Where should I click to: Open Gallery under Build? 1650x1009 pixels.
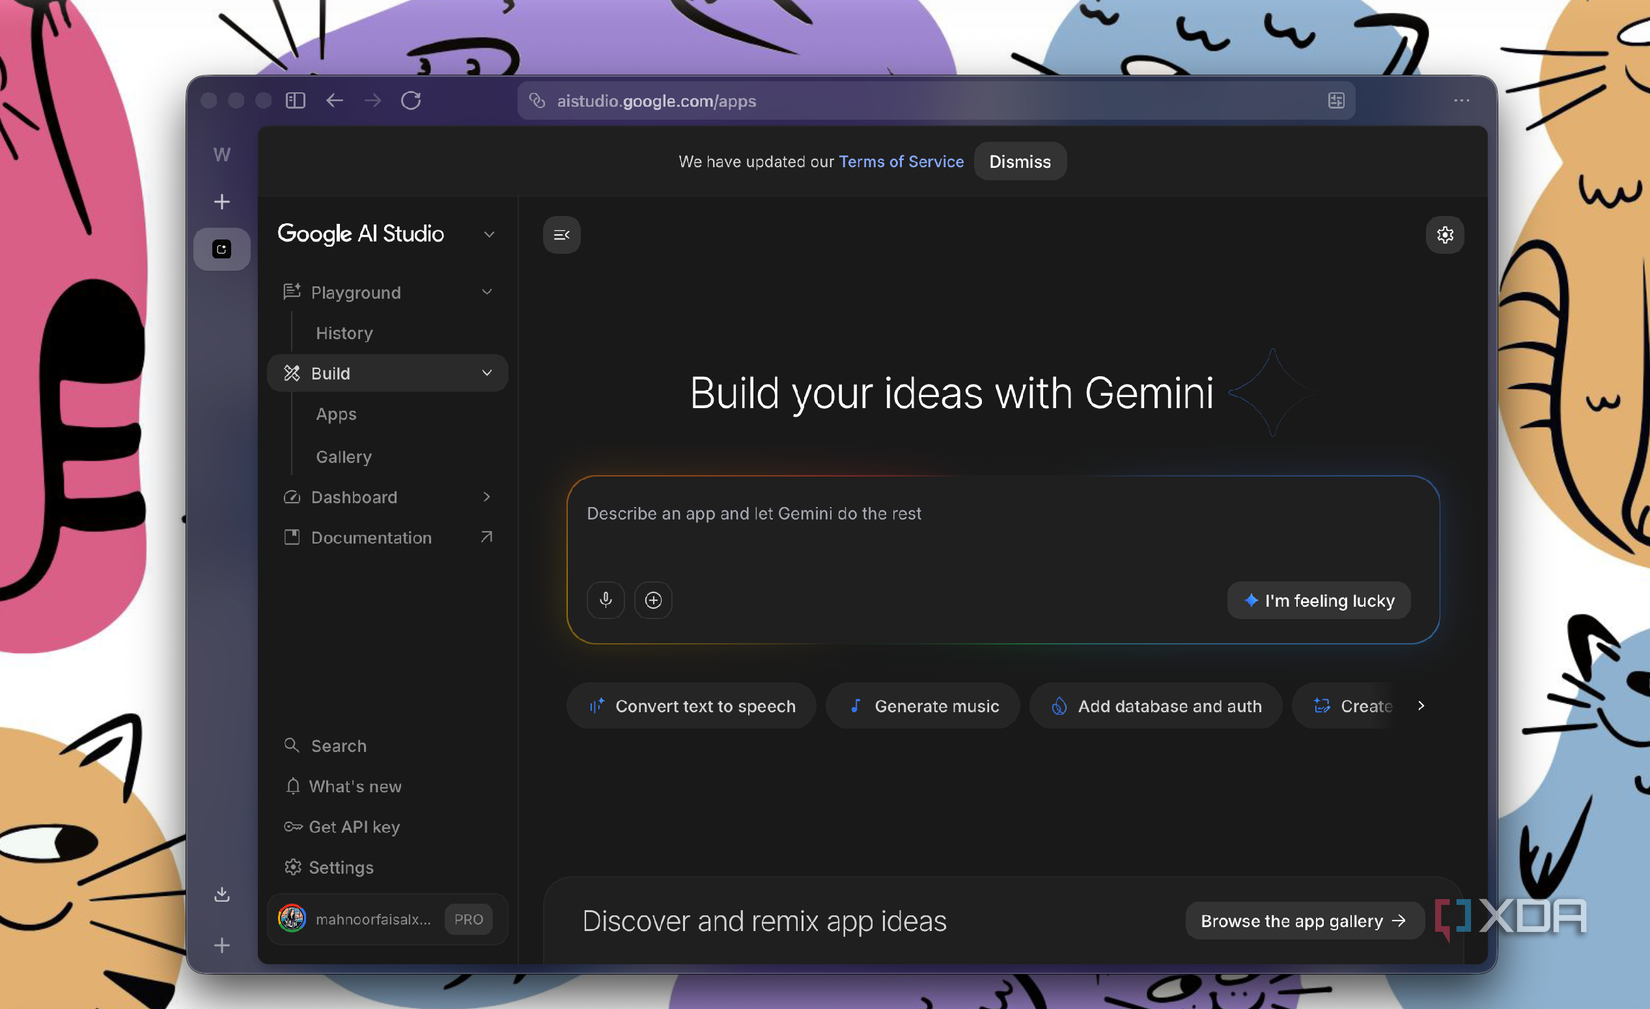344,457
